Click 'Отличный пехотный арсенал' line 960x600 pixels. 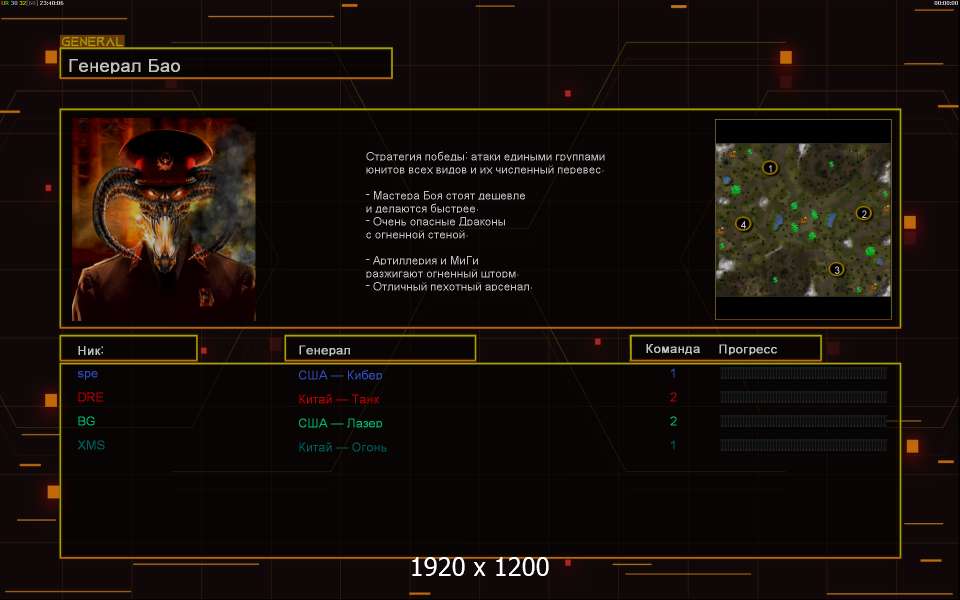point(449,287)
